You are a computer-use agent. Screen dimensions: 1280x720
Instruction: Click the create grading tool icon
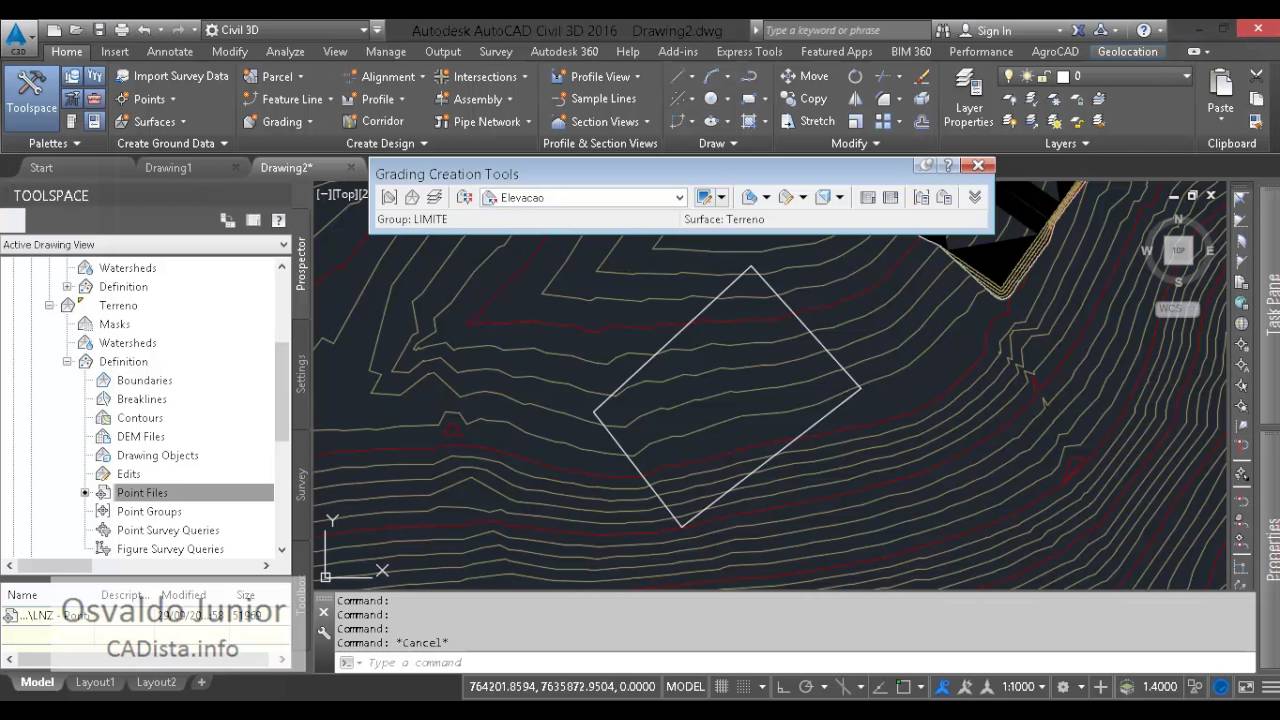pos(705,198)
